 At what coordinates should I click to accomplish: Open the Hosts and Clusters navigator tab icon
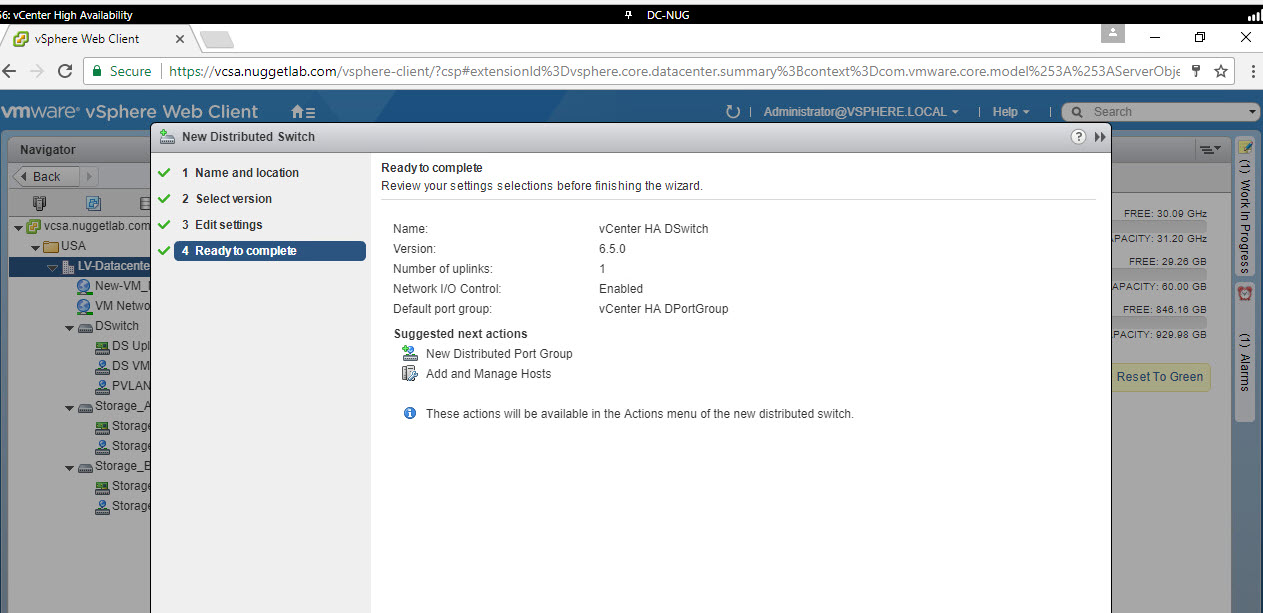click(40, 203)
